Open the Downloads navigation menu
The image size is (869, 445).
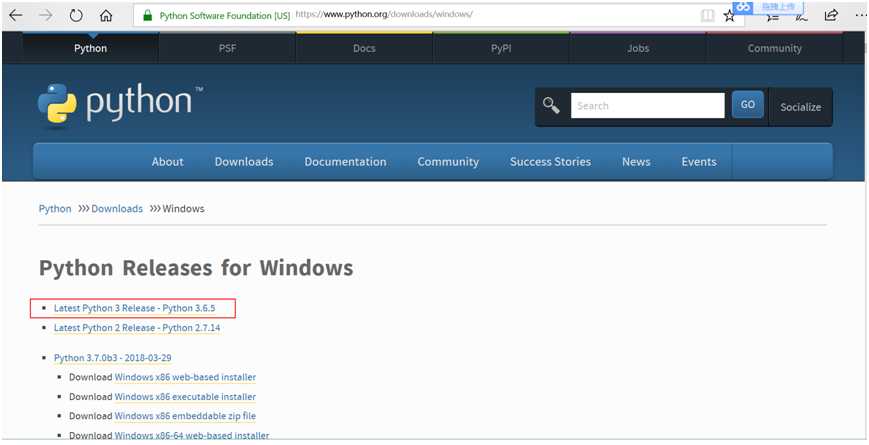244,162
